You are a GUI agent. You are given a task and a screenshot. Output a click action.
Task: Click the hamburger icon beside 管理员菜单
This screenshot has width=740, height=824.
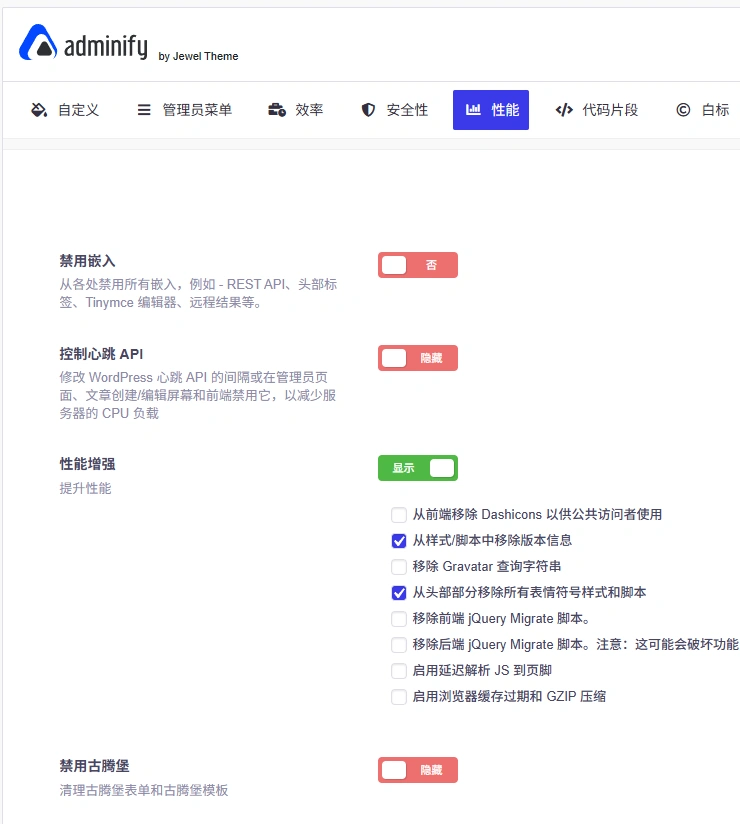pos(144,110)
